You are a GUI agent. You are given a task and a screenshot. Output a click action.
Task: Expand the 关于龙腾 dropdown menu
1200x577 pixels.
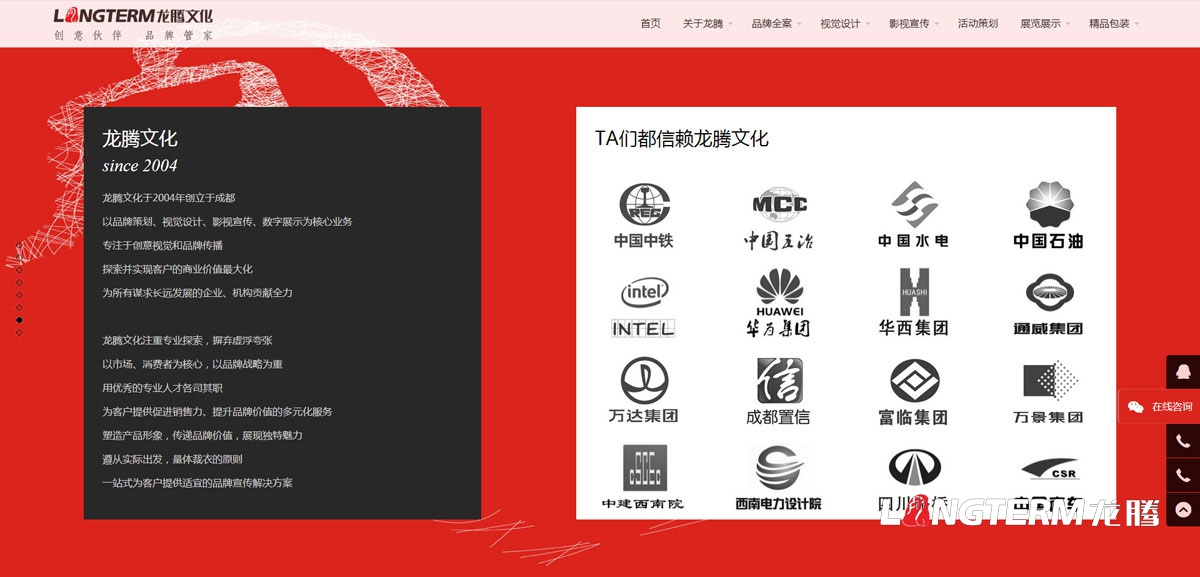click(x=707, y=23)
